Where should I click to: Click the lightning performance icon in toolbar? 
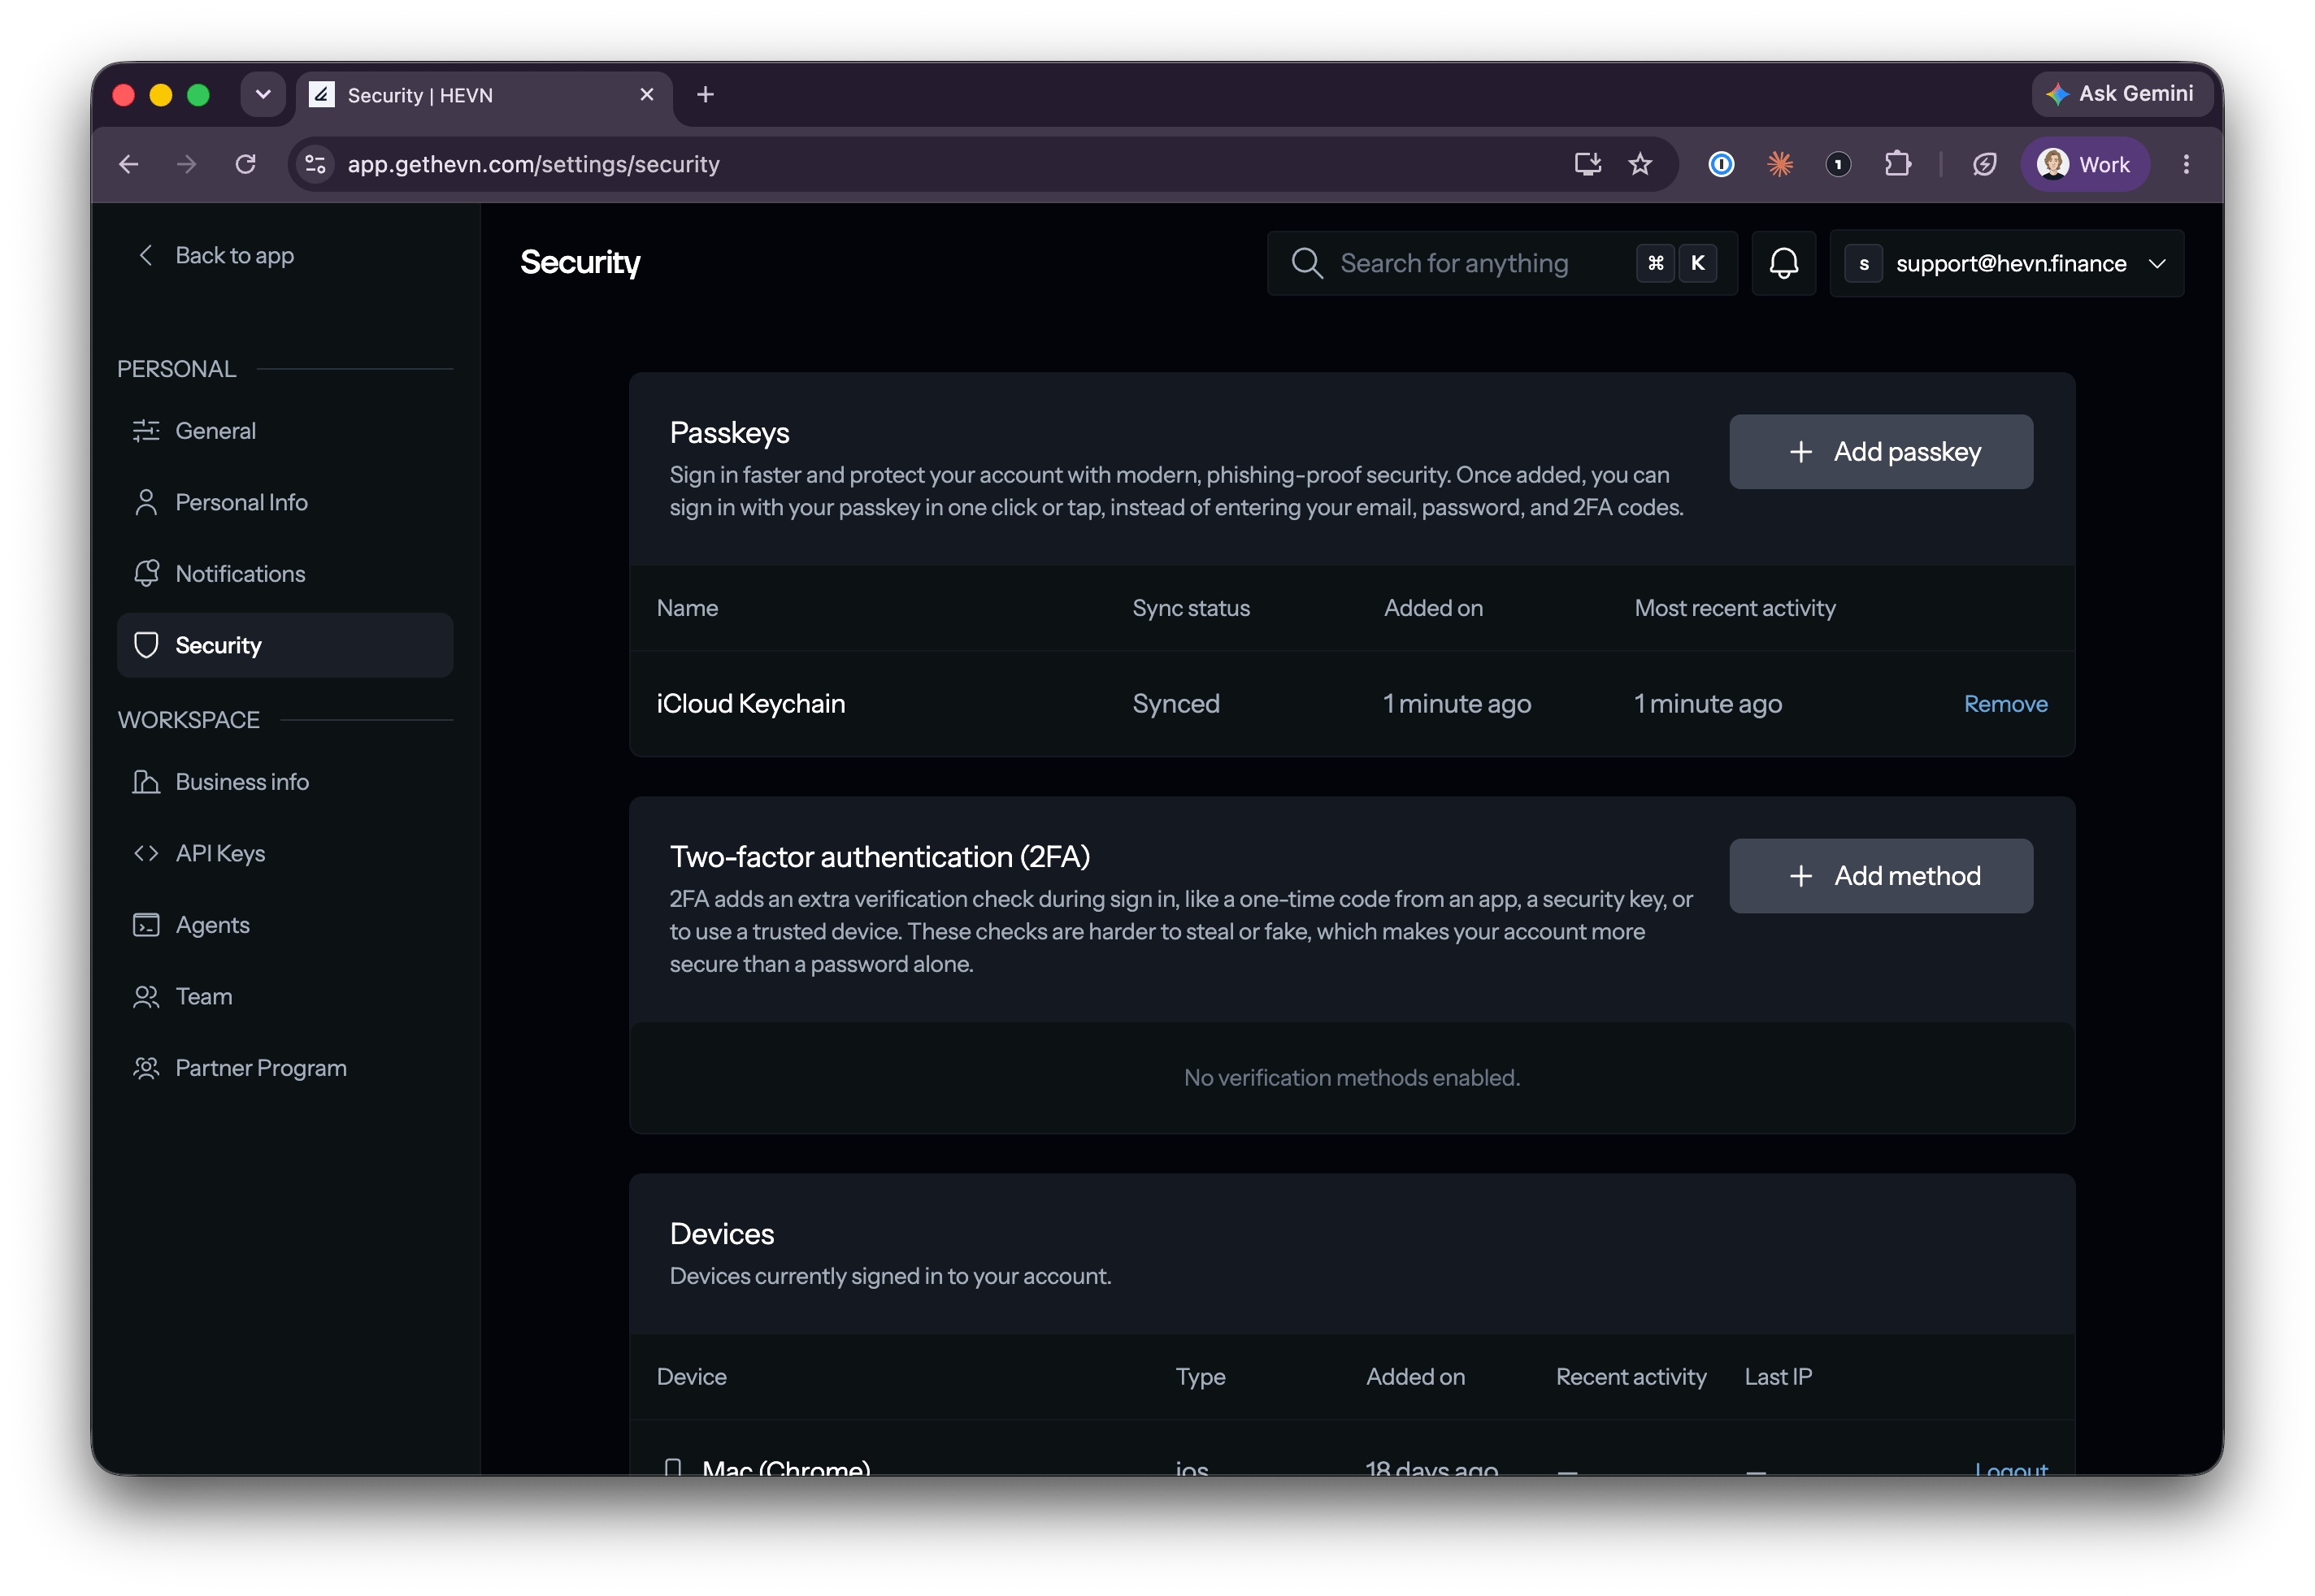click(1985, 164)
